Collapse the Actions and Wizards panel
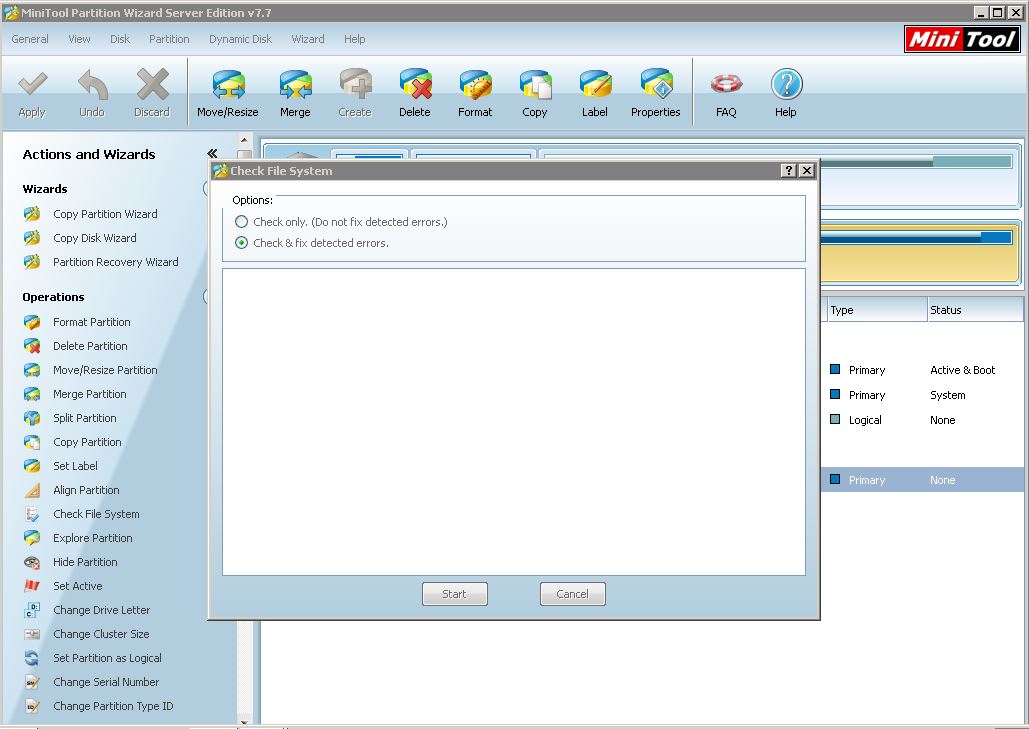1029x729 pixels. tap(212, 154)
